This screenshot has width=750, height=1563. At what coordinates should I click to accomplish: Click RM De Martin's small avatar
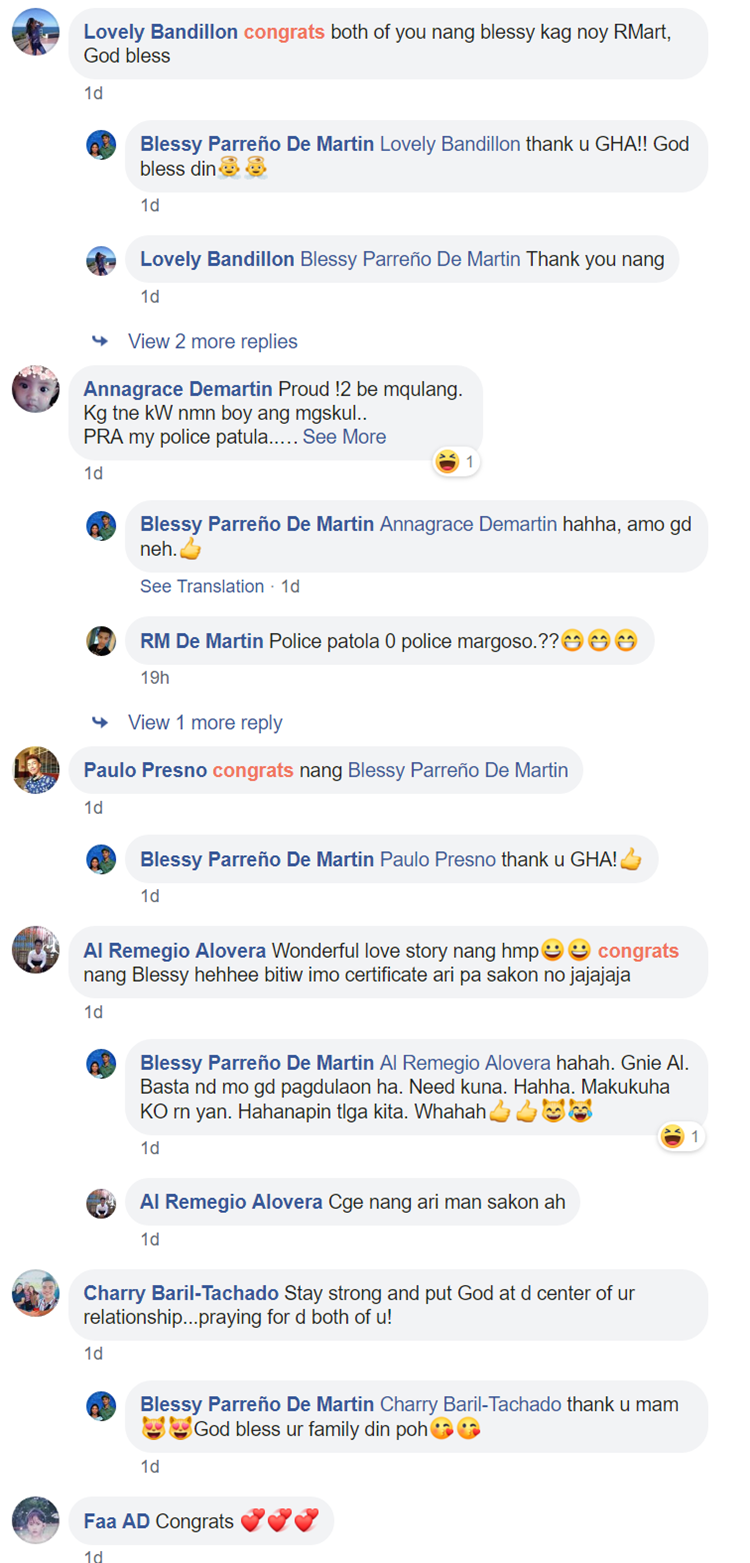pyautogui.click(x=101, y=641)
